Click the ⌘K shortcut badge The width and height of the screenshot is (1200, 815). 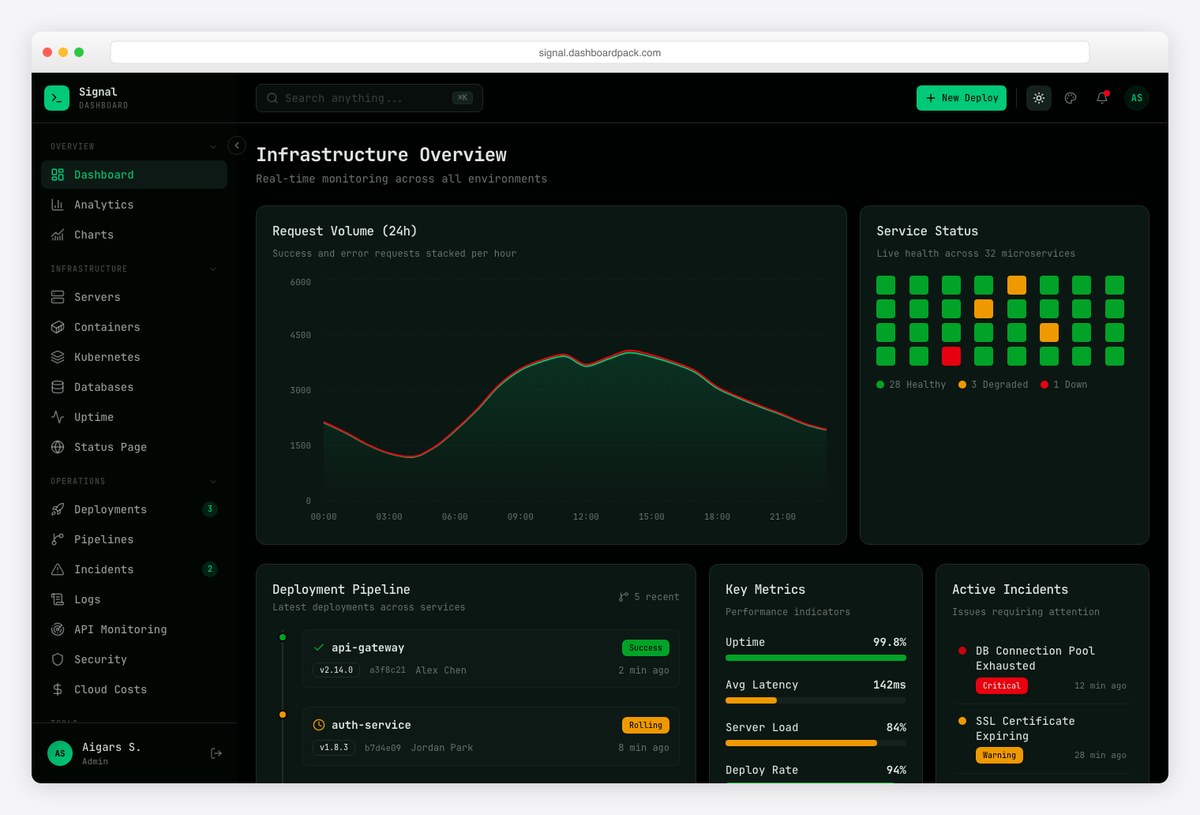tap(462, 98)
